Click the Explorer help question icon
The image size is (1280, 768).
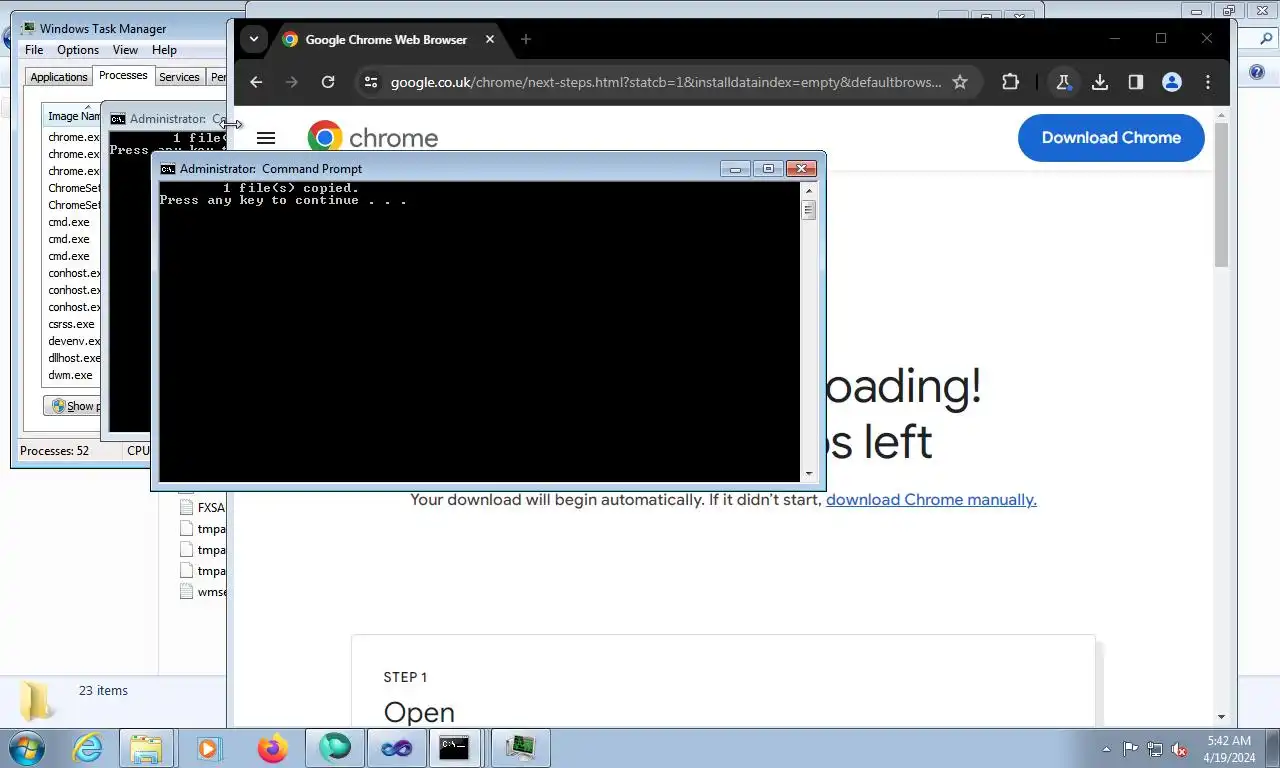1258,73
